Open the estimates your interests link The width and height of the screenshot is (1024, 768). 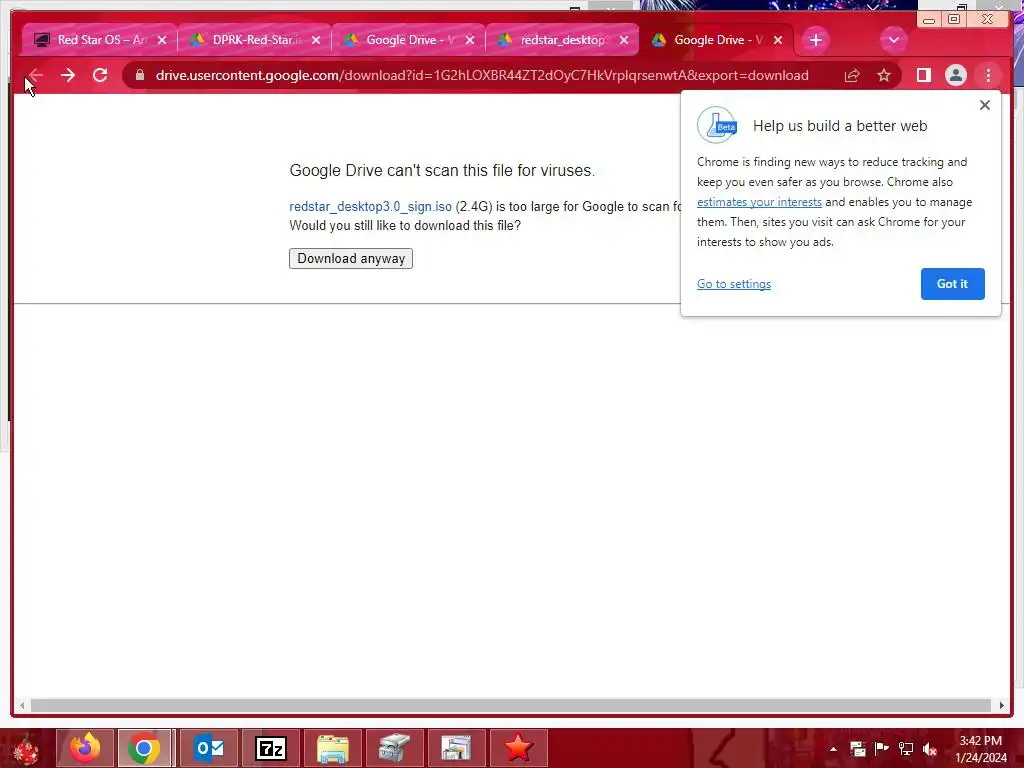click(x=759, y=202)
